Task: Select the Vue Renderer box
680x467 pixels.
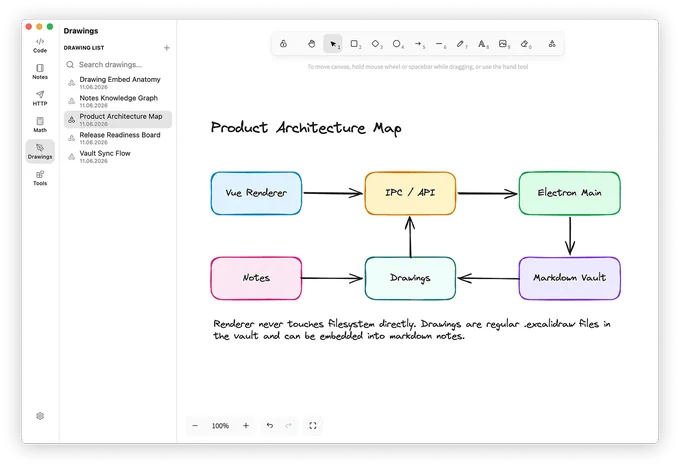Action: click(256, 193)
